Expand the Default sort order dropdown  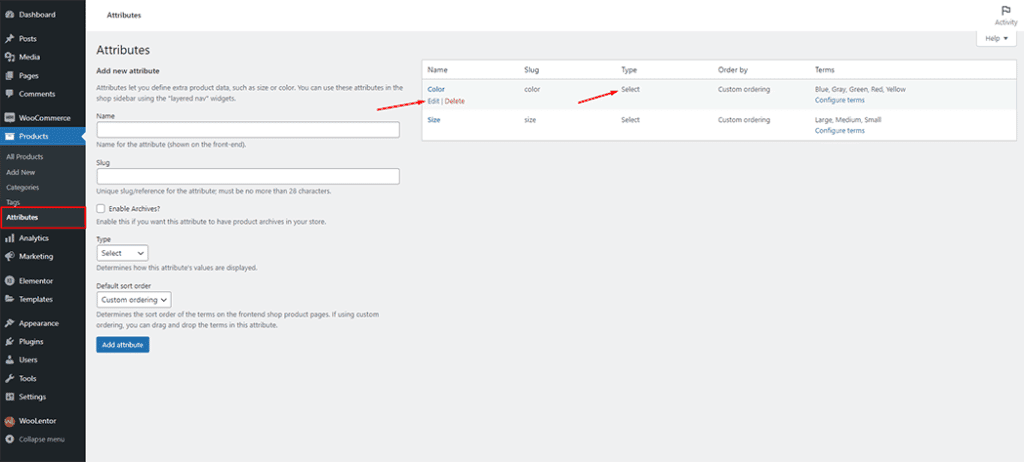click(x=135, y=299)
